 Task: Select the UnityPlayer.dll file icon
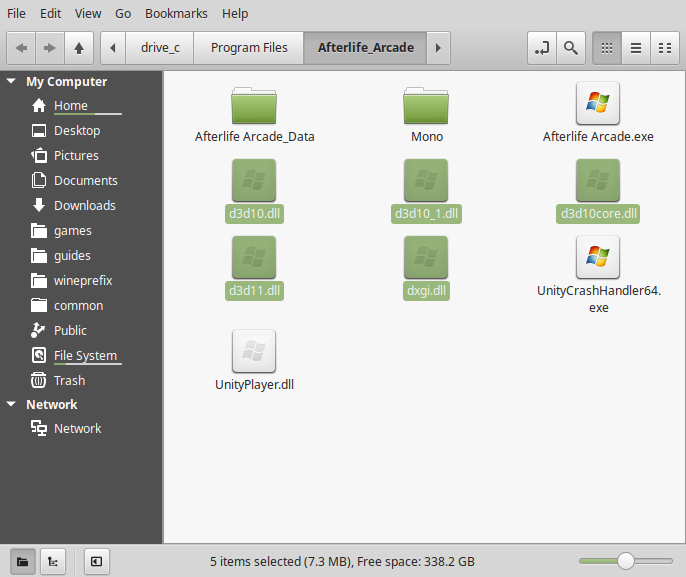[x=254, y=351]
